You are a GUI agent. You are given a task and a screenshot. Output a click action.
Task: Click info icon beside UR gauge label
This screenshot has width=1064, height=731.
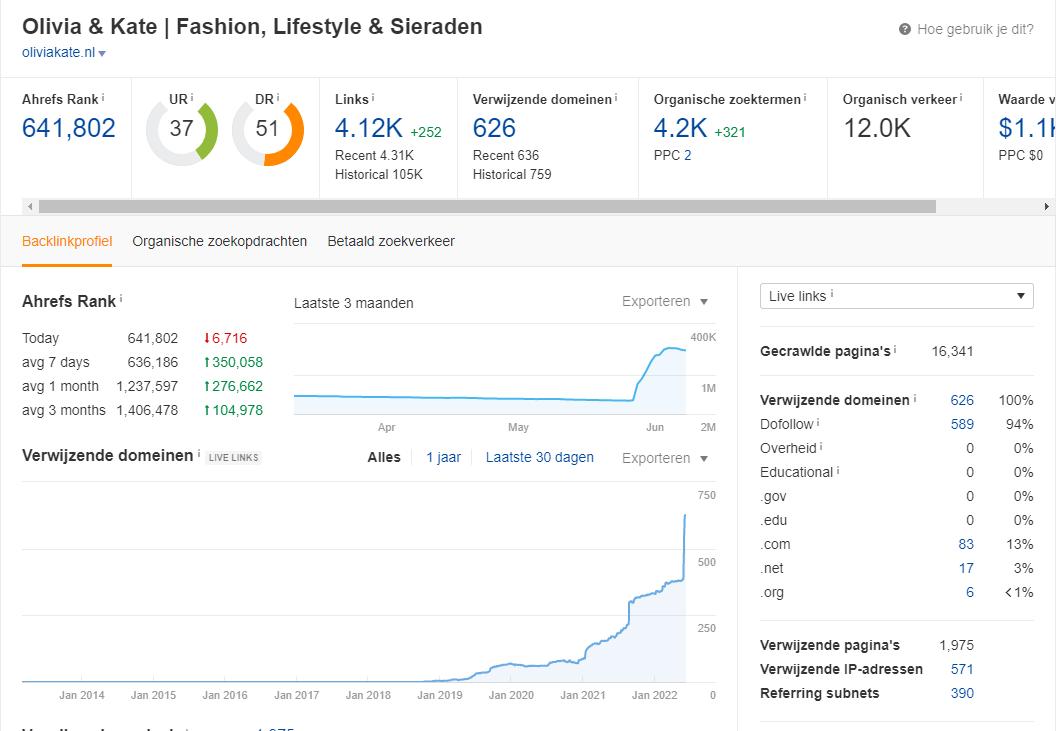[x=192, y=98]
